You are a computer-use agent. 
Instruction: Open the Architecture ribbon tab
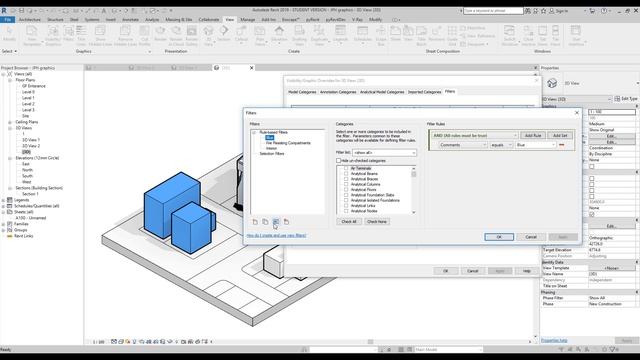tap(30, 20)
